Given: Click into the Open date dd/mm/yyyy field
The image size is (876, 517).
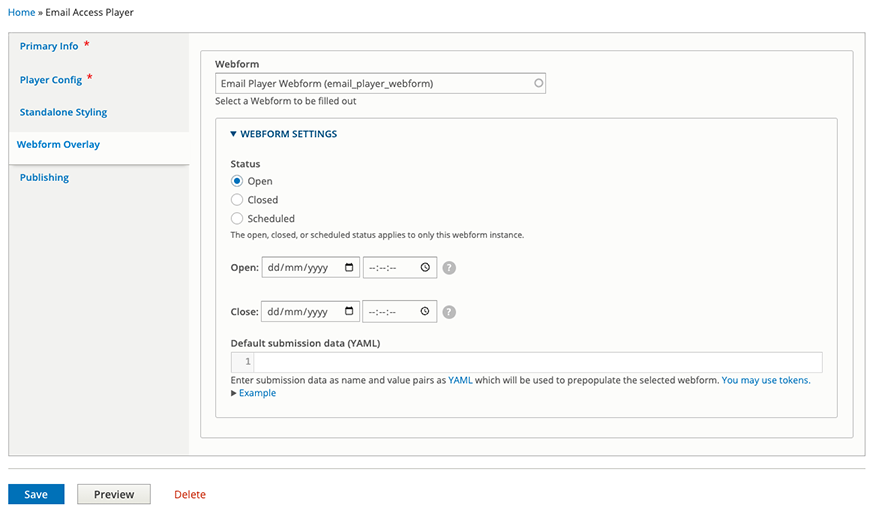Looking at the screenshot, I should point(311,267).
